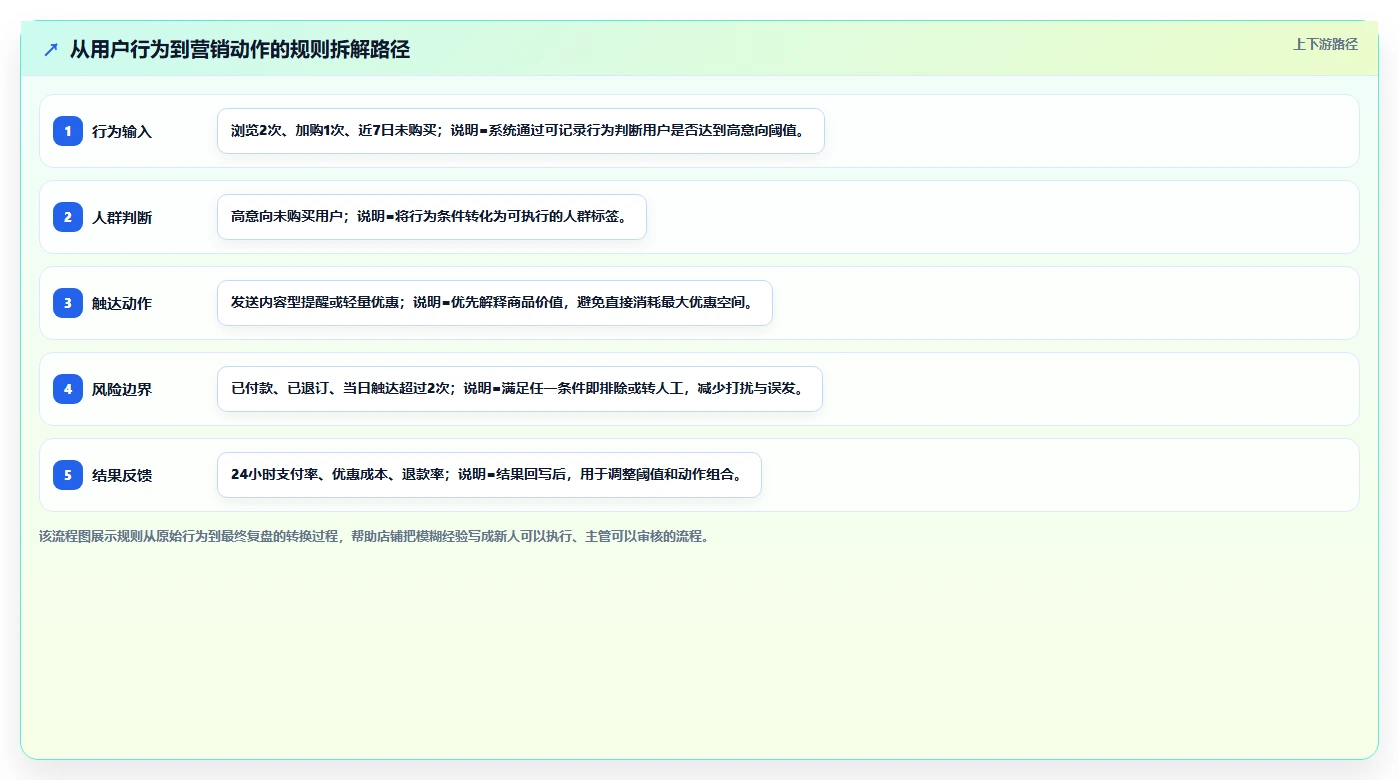This screenshot has height=780, width=1399.
Task: Click the 上下游路径 label in the header
Action: (x=1325, y=44)
